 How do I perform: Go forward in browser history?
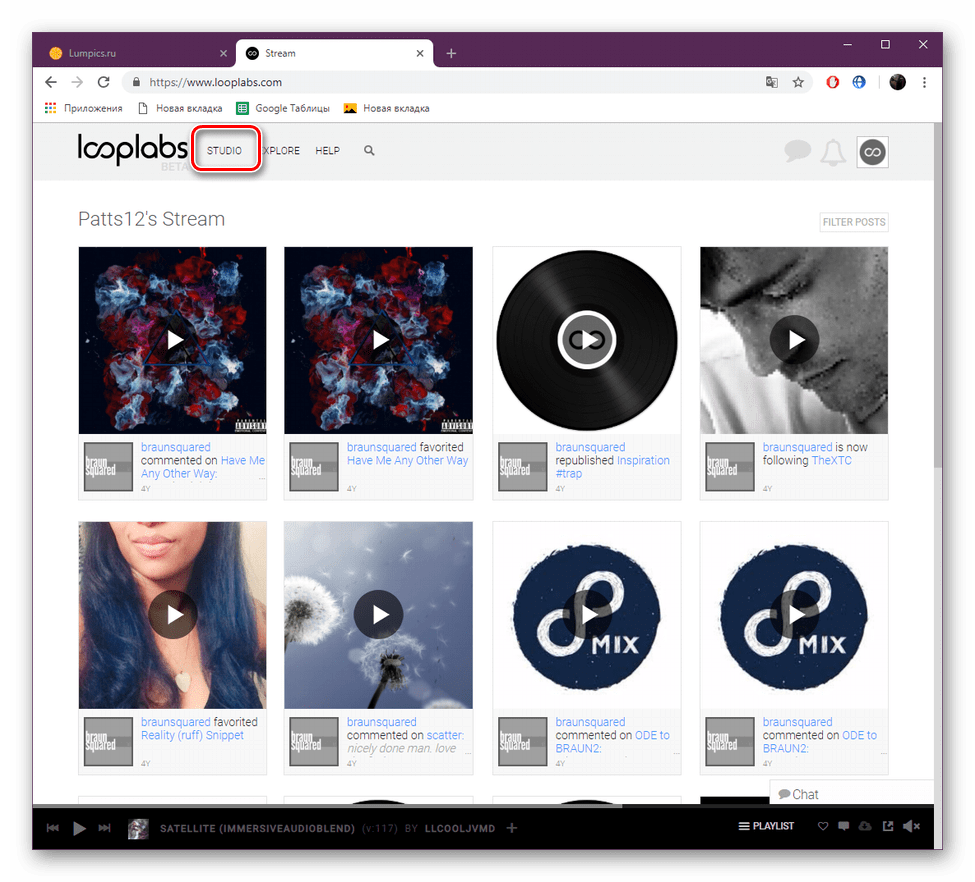tap(77, 82)
